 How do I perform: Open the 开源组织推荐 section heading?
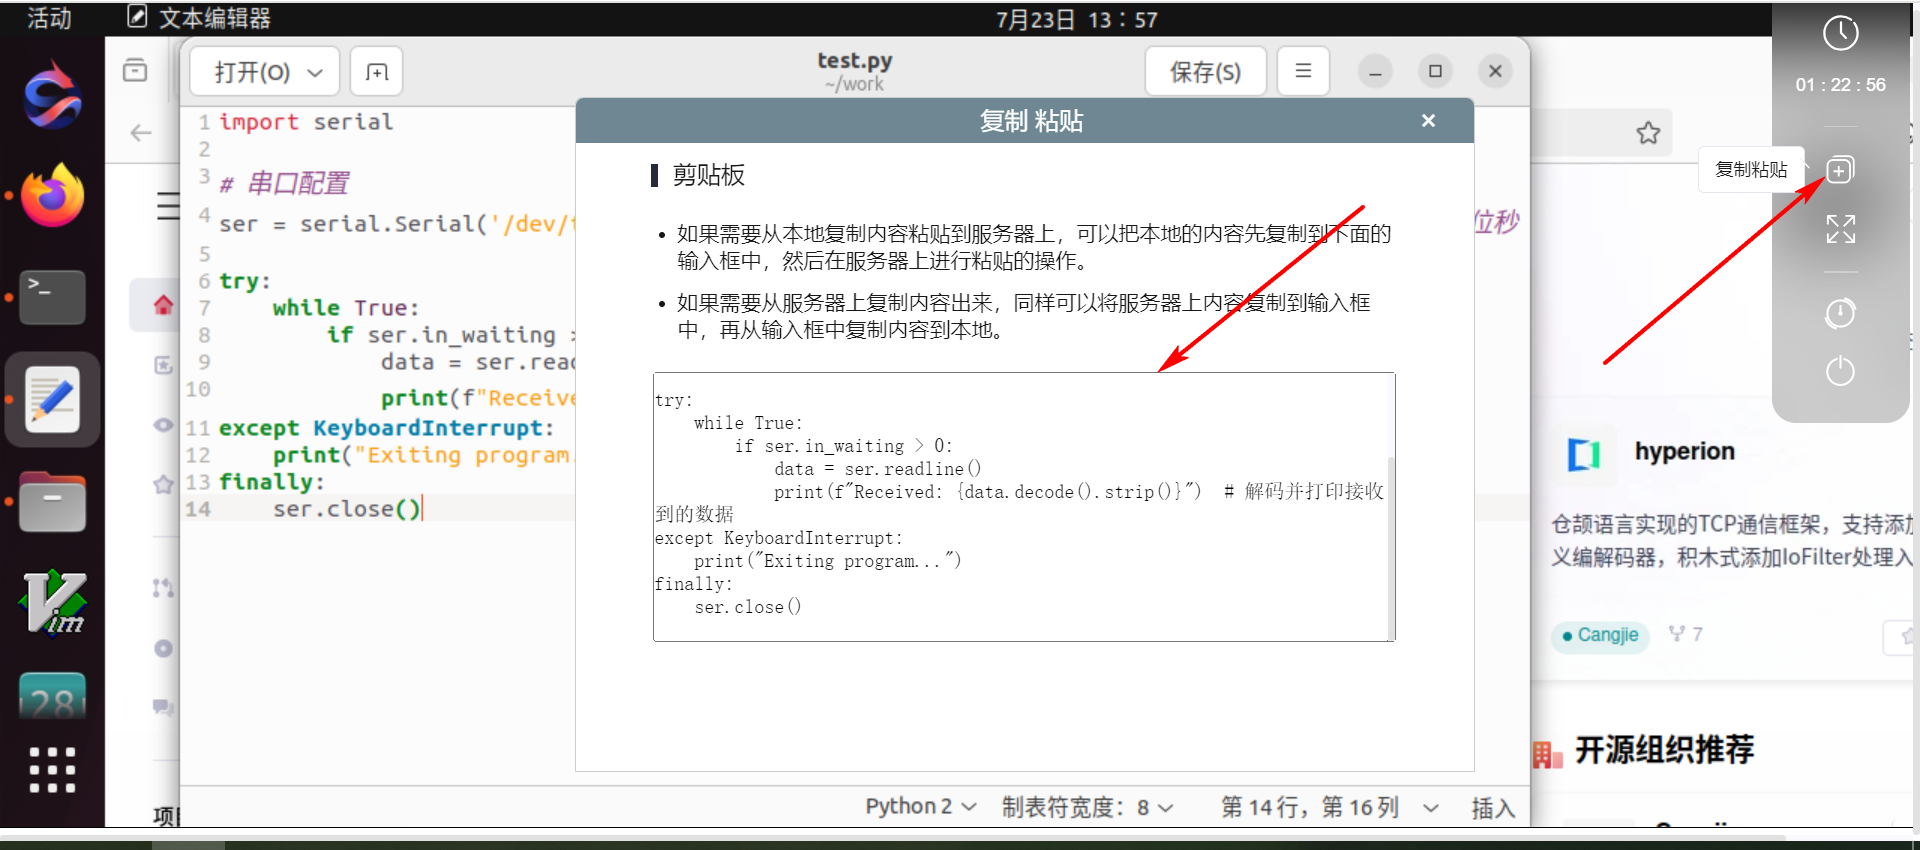[1664, 749]
